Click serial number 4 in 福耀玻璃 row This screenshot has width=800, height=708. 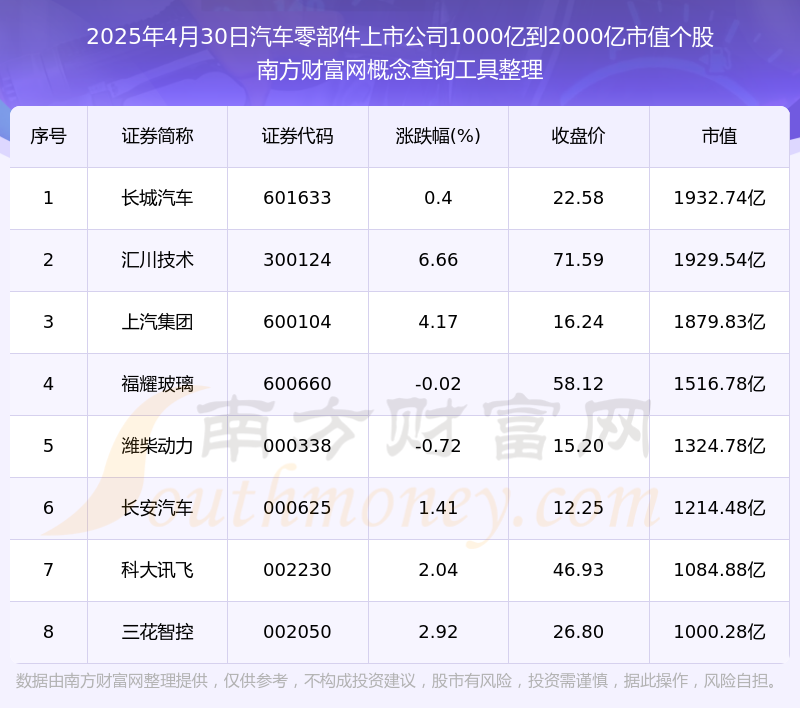[48, 384]
